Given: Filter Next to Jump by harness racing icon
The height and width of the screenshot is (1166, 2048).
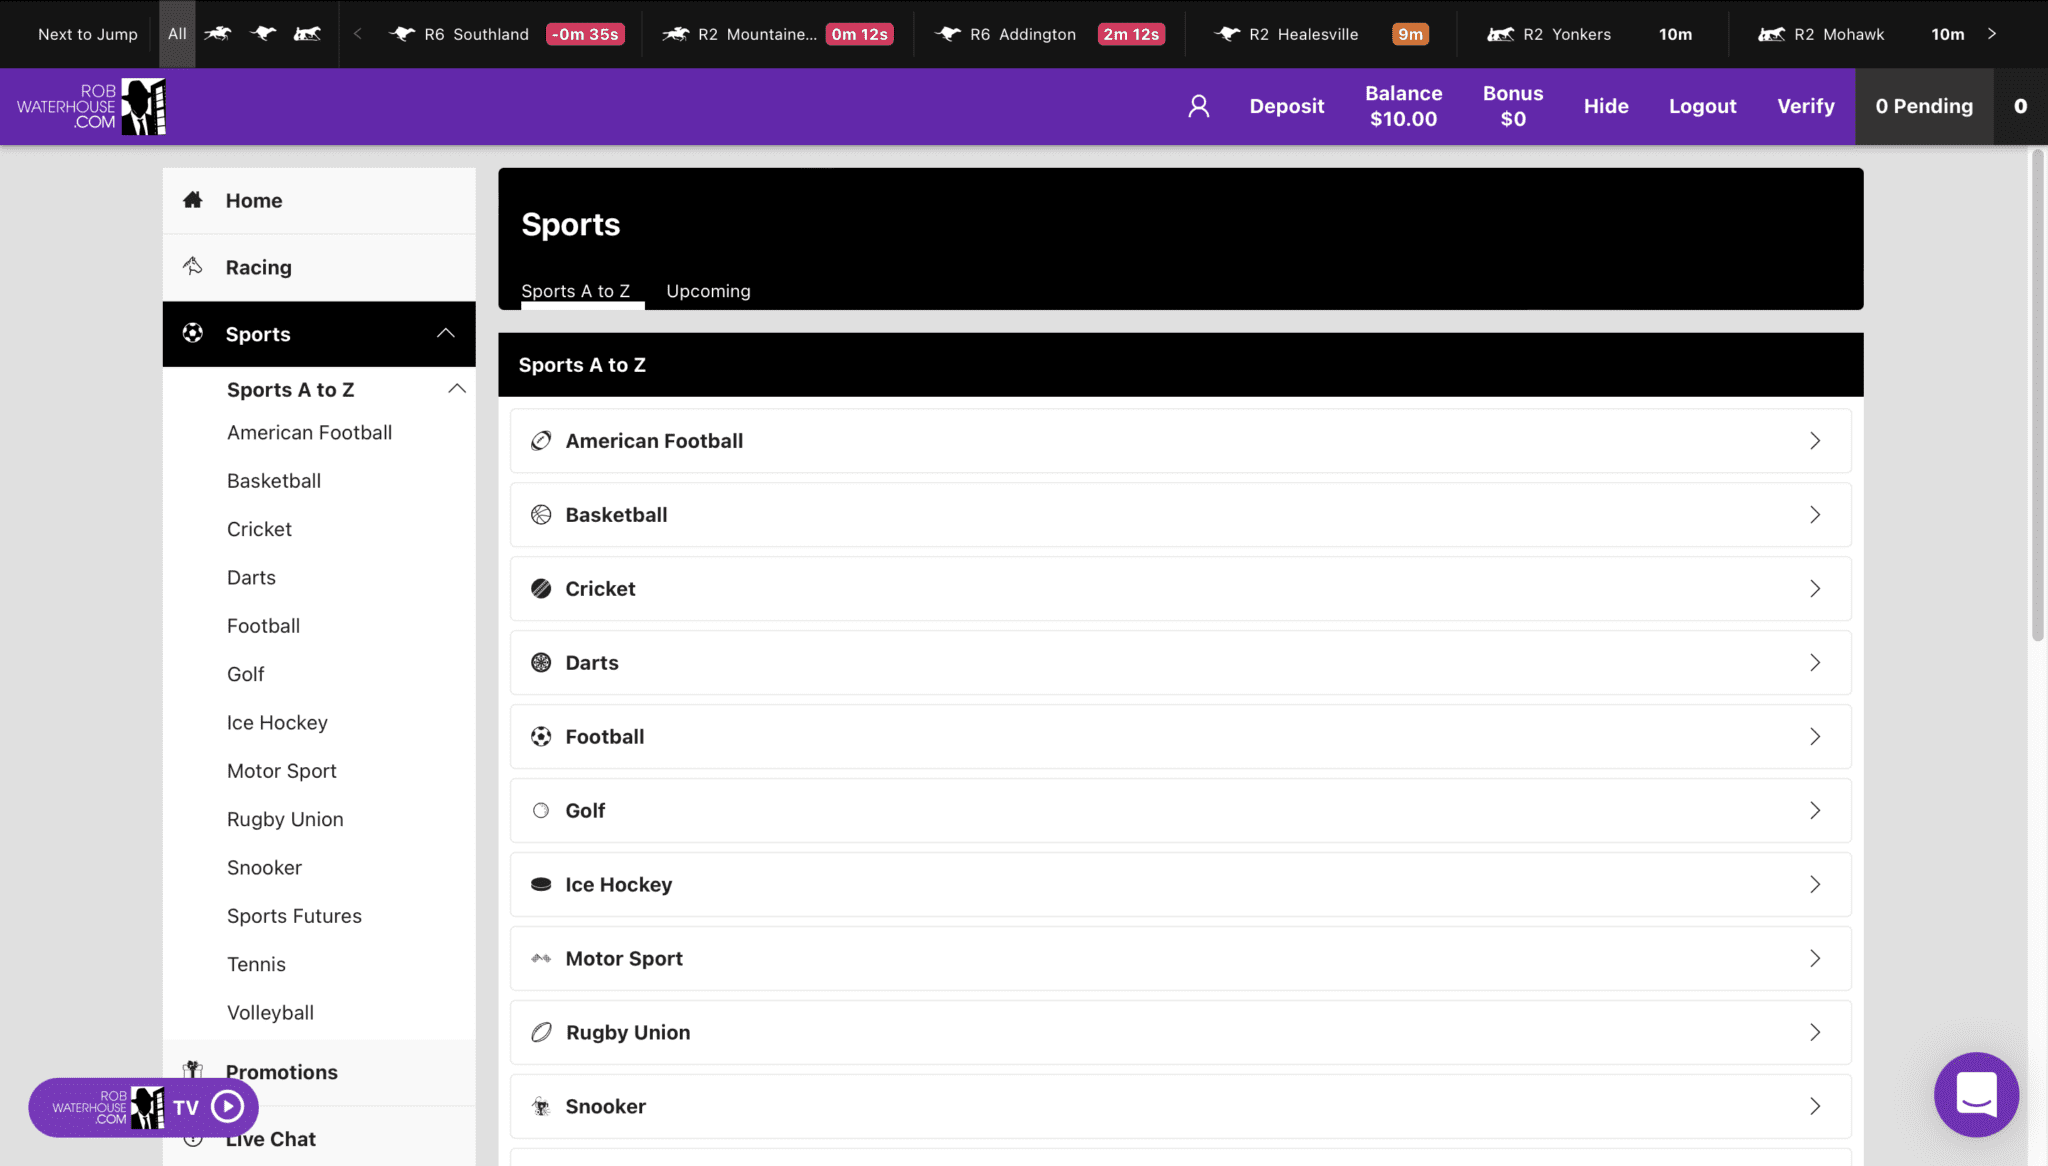Looking at the screenshot, I should click(x=308, y=34).
